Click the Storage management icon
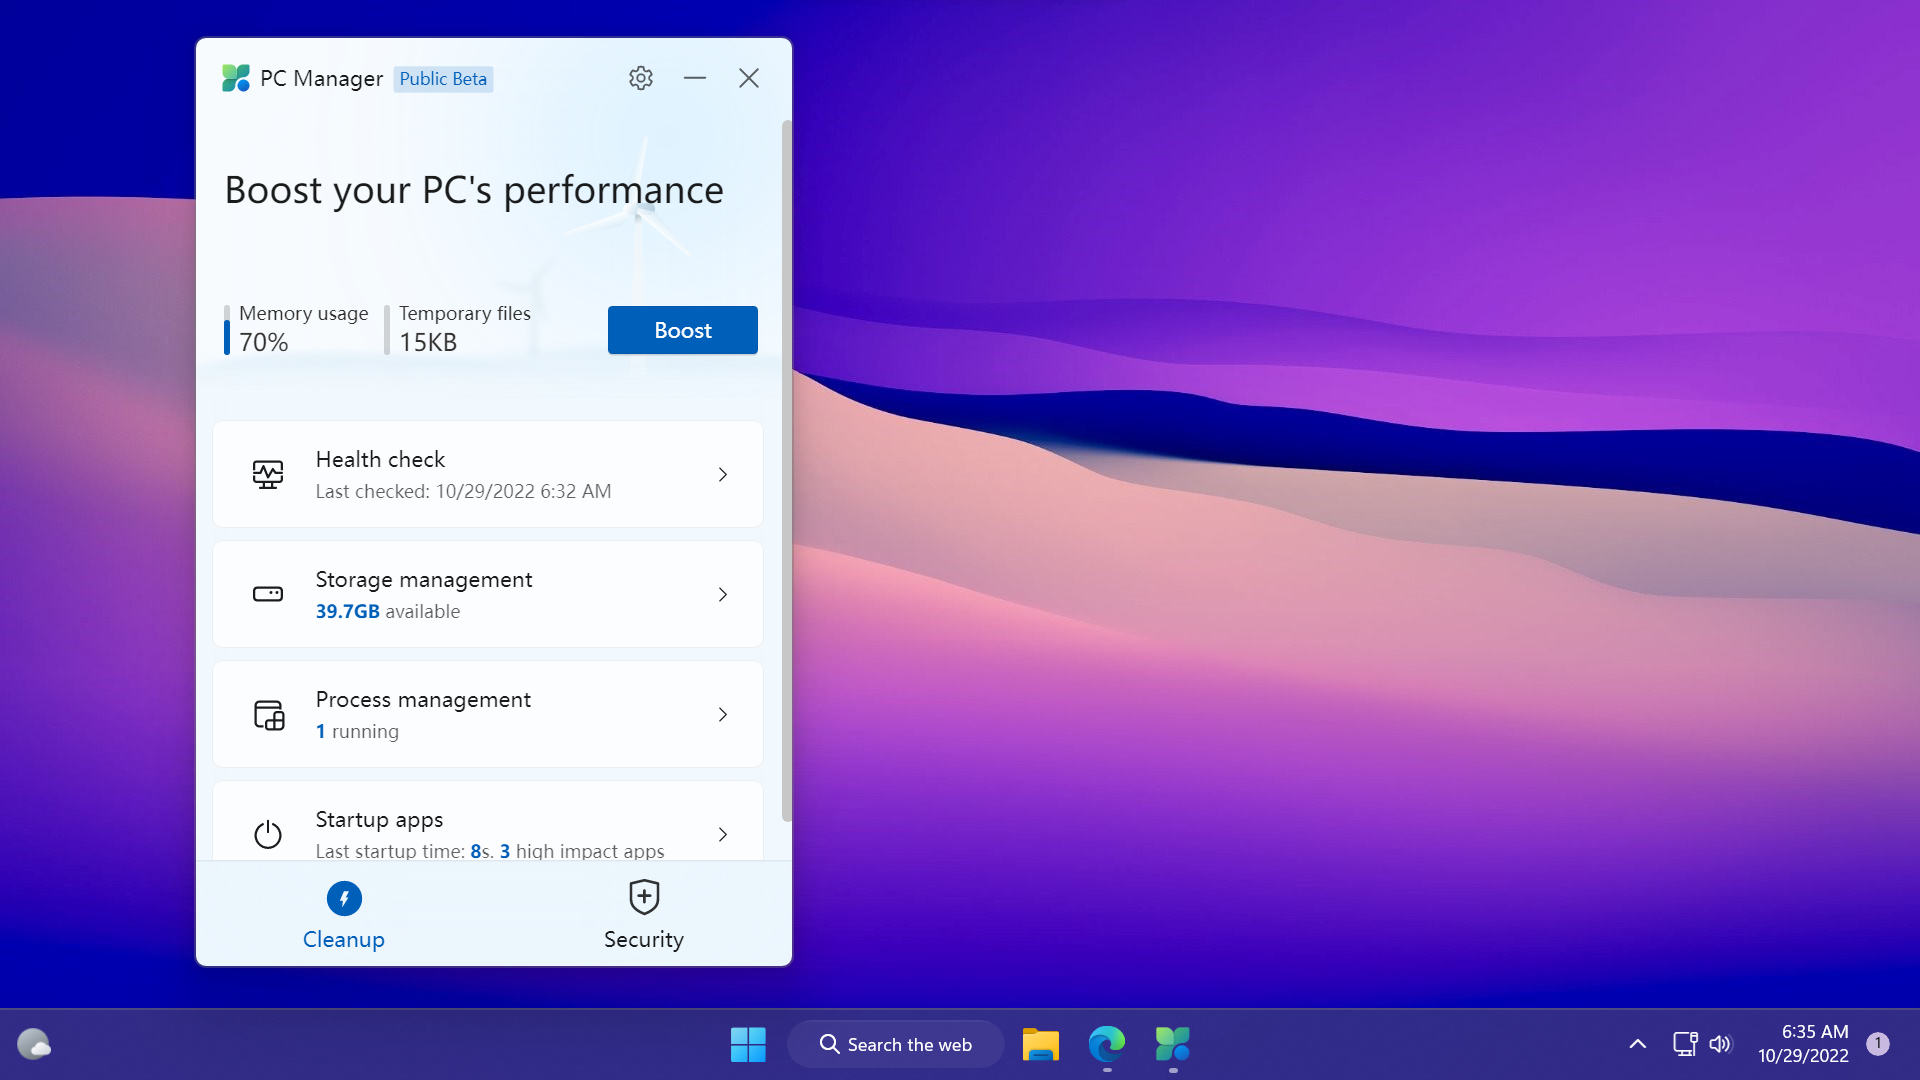 click(267, 594)
